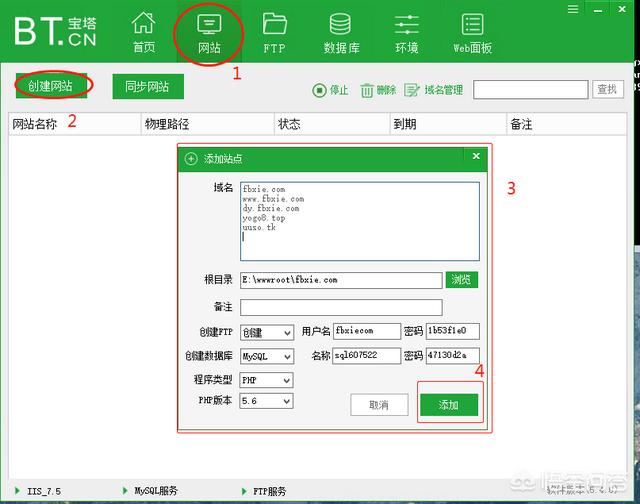This screenshot has height=504, width=640.
Task: Focus the site search field
Action: [530, 89]
